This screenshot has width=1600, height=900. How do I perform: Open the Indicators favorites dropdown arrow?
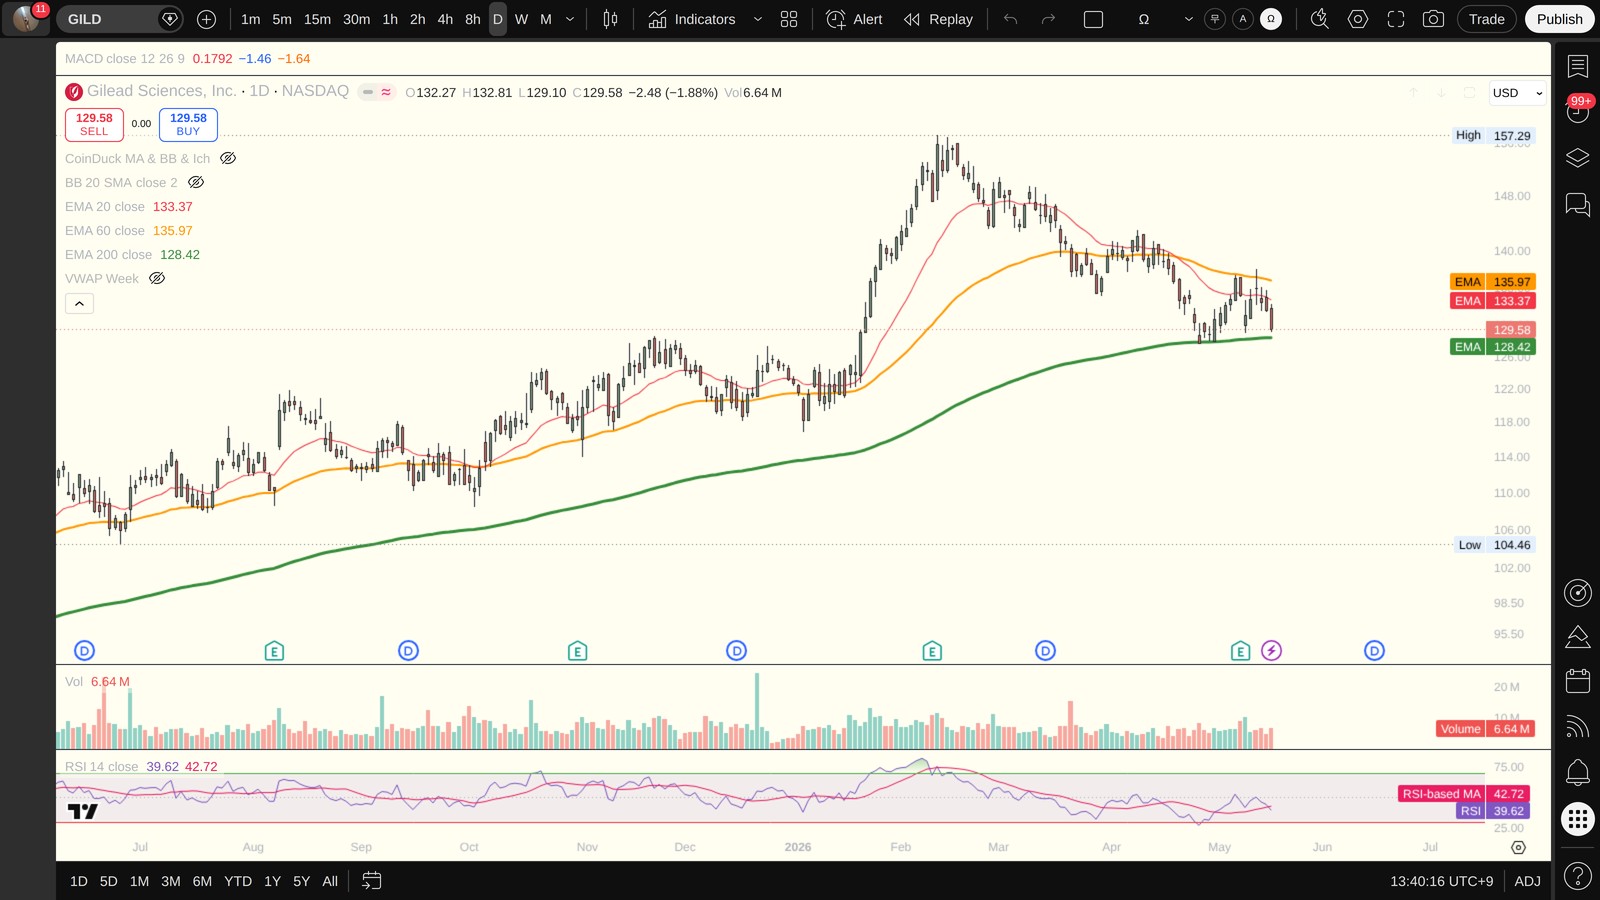pyautogui.click(x=757, y=19)
